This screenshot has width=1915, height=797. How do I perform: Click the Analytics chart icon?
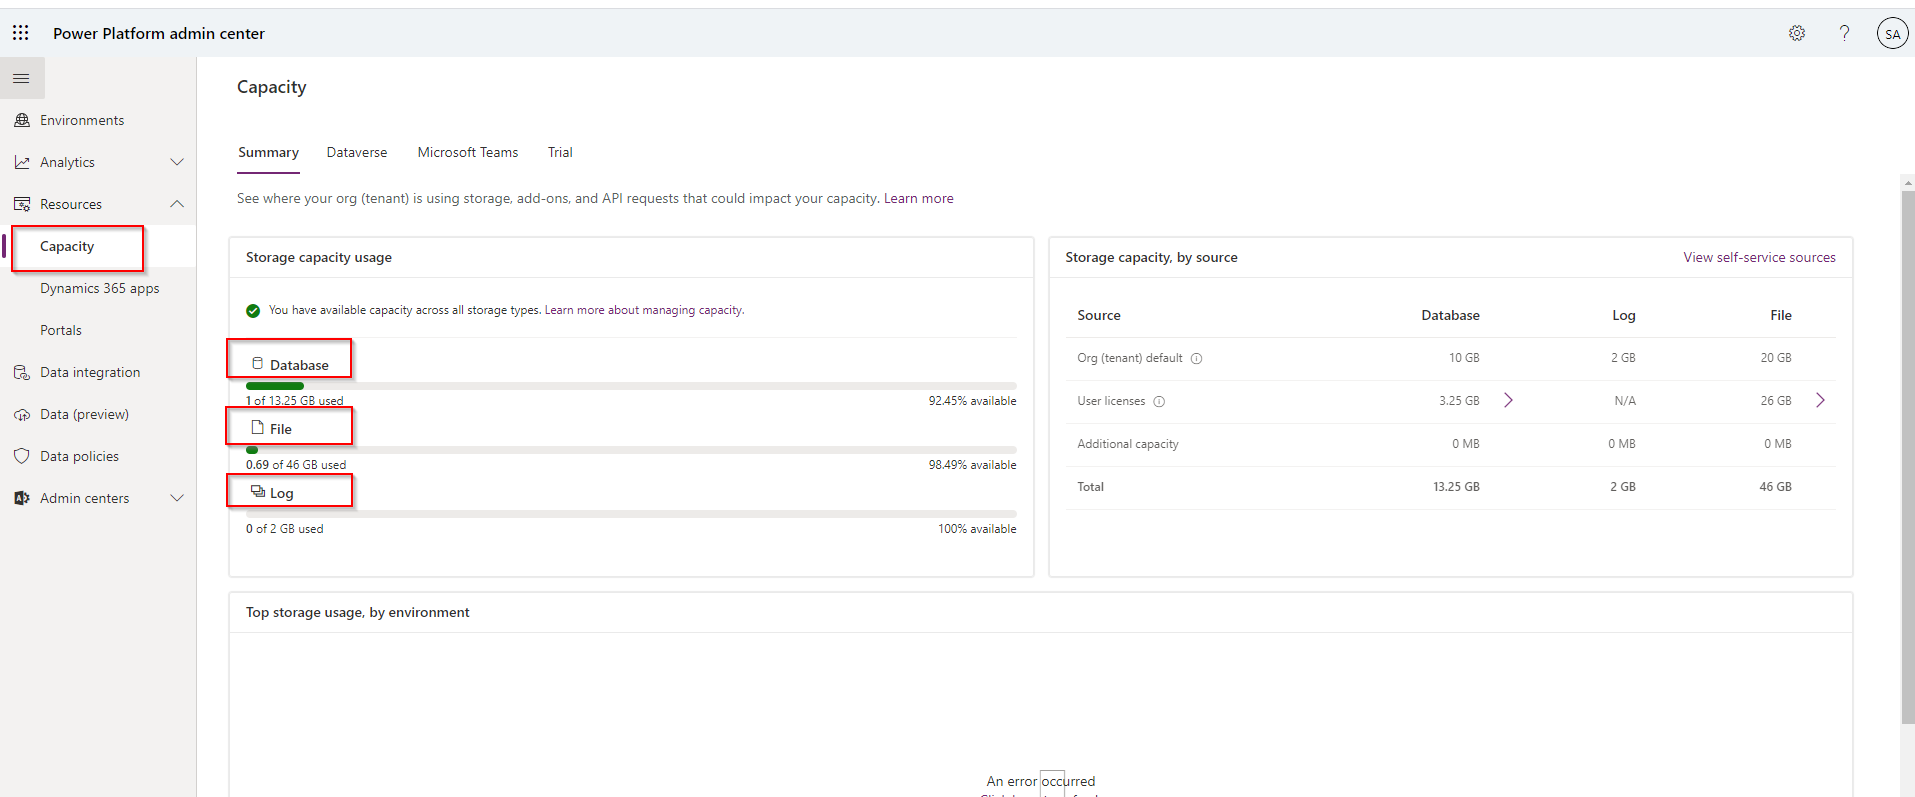(x=22, y=162)
